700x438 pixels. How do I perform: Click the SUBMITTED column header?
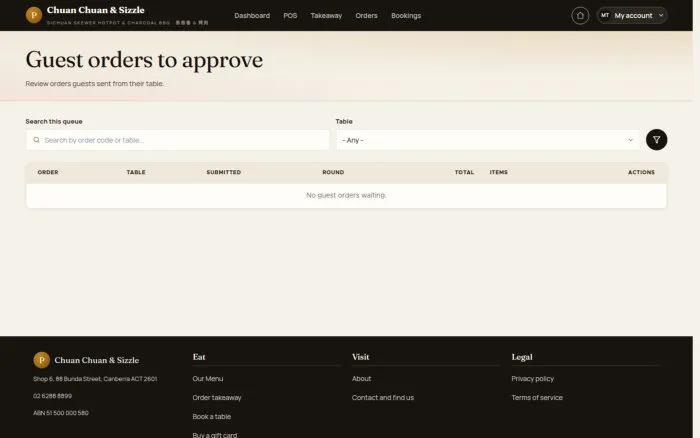pyautogui.click(x=224, y=172)
